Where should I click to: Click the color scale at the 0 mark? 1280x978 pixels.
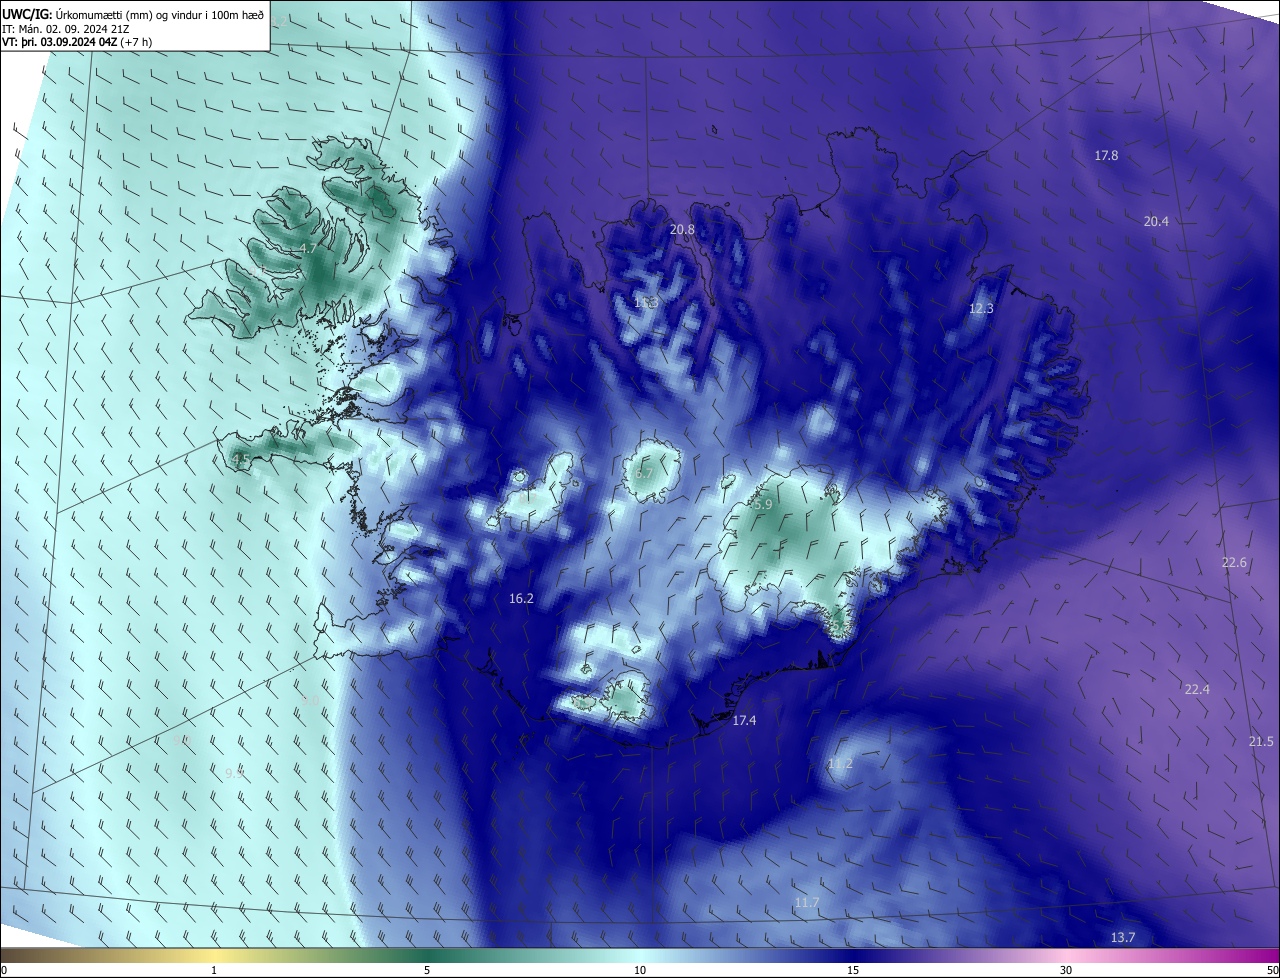(4, 970)
